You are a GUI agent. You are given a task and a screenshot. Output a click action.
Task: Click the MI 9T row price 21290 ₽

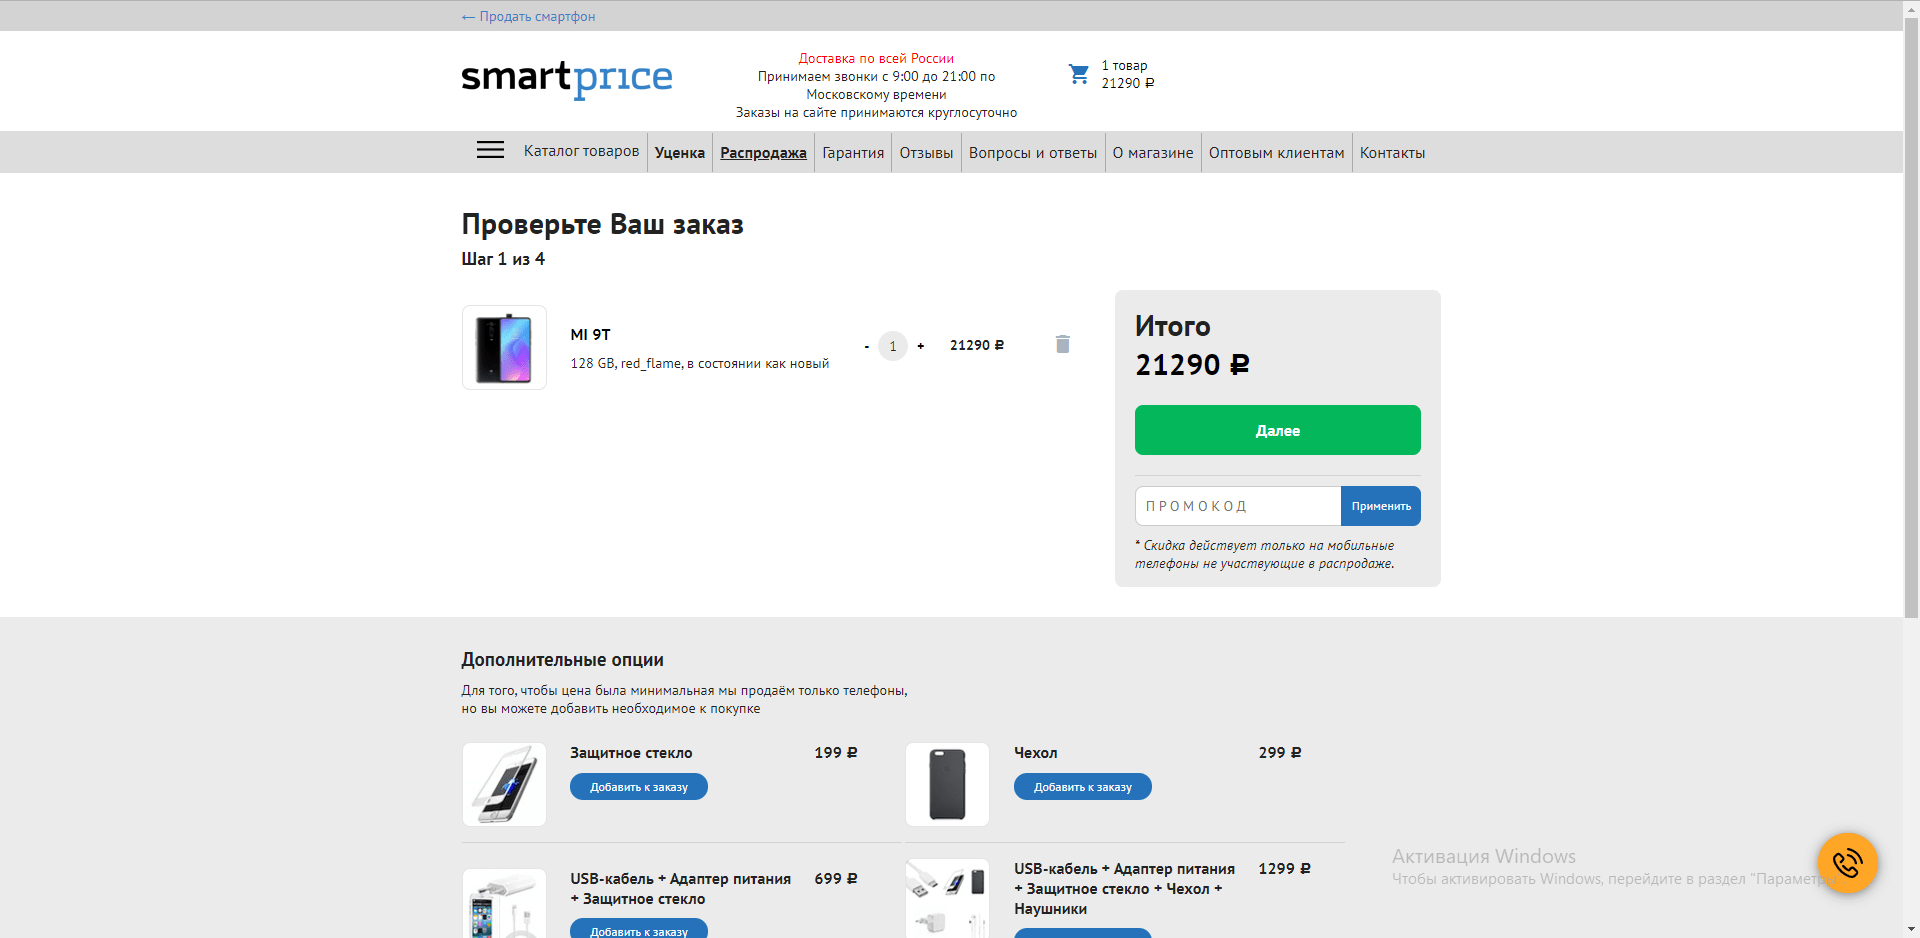coord(977,345)
